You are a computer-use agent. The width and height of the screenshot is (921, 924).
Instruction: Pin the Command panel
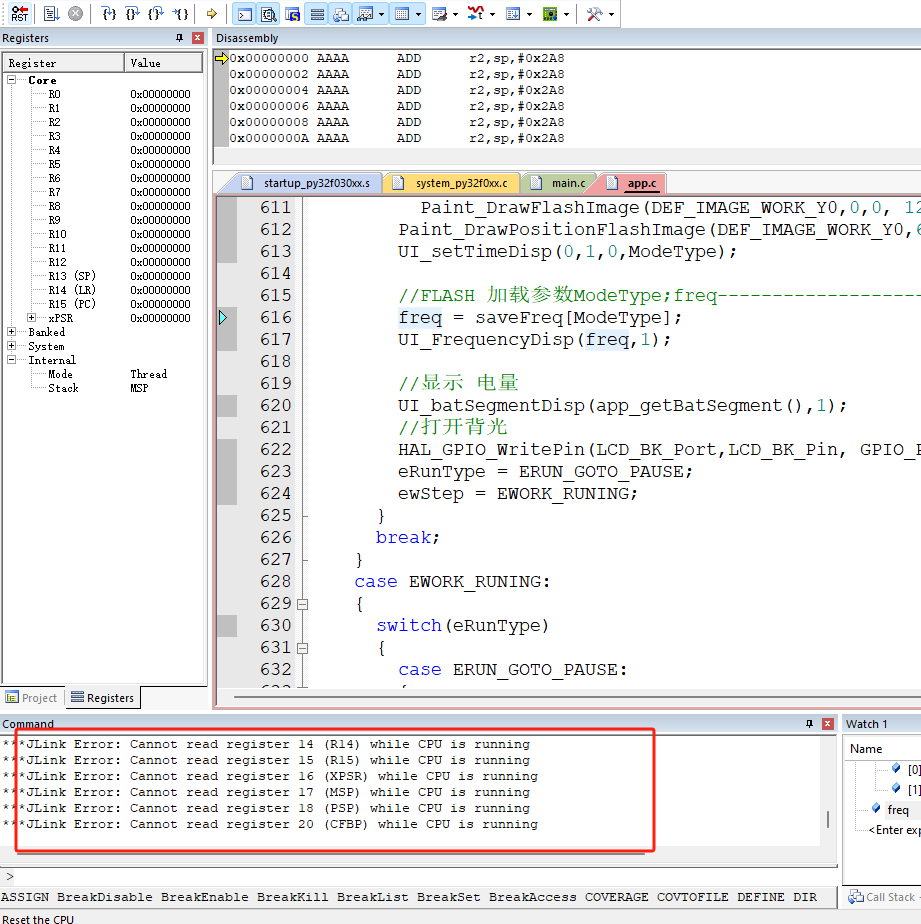click(809, 724)
